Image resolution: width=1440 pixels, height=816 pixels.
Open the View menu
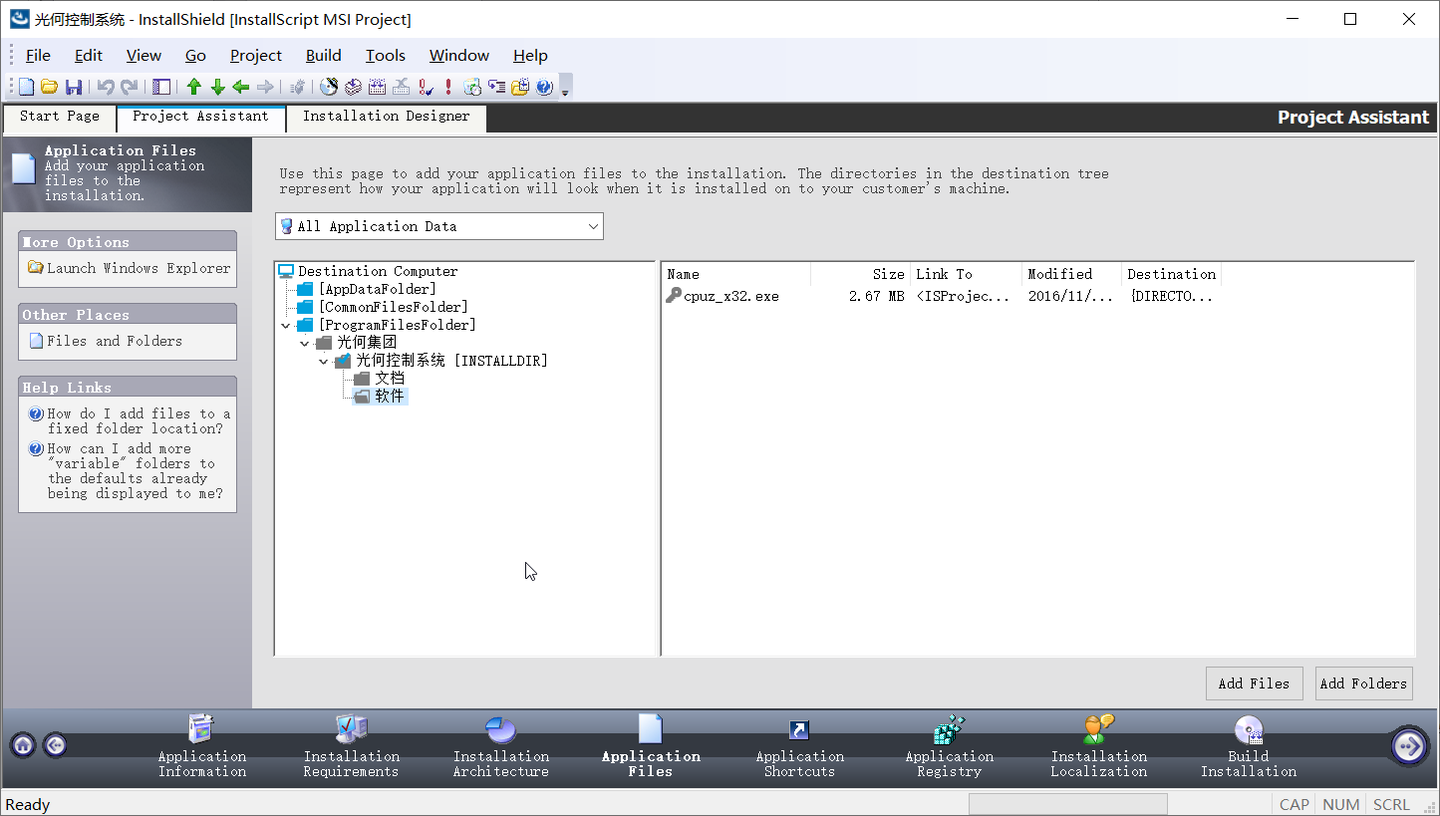click(x=144, y=56)
